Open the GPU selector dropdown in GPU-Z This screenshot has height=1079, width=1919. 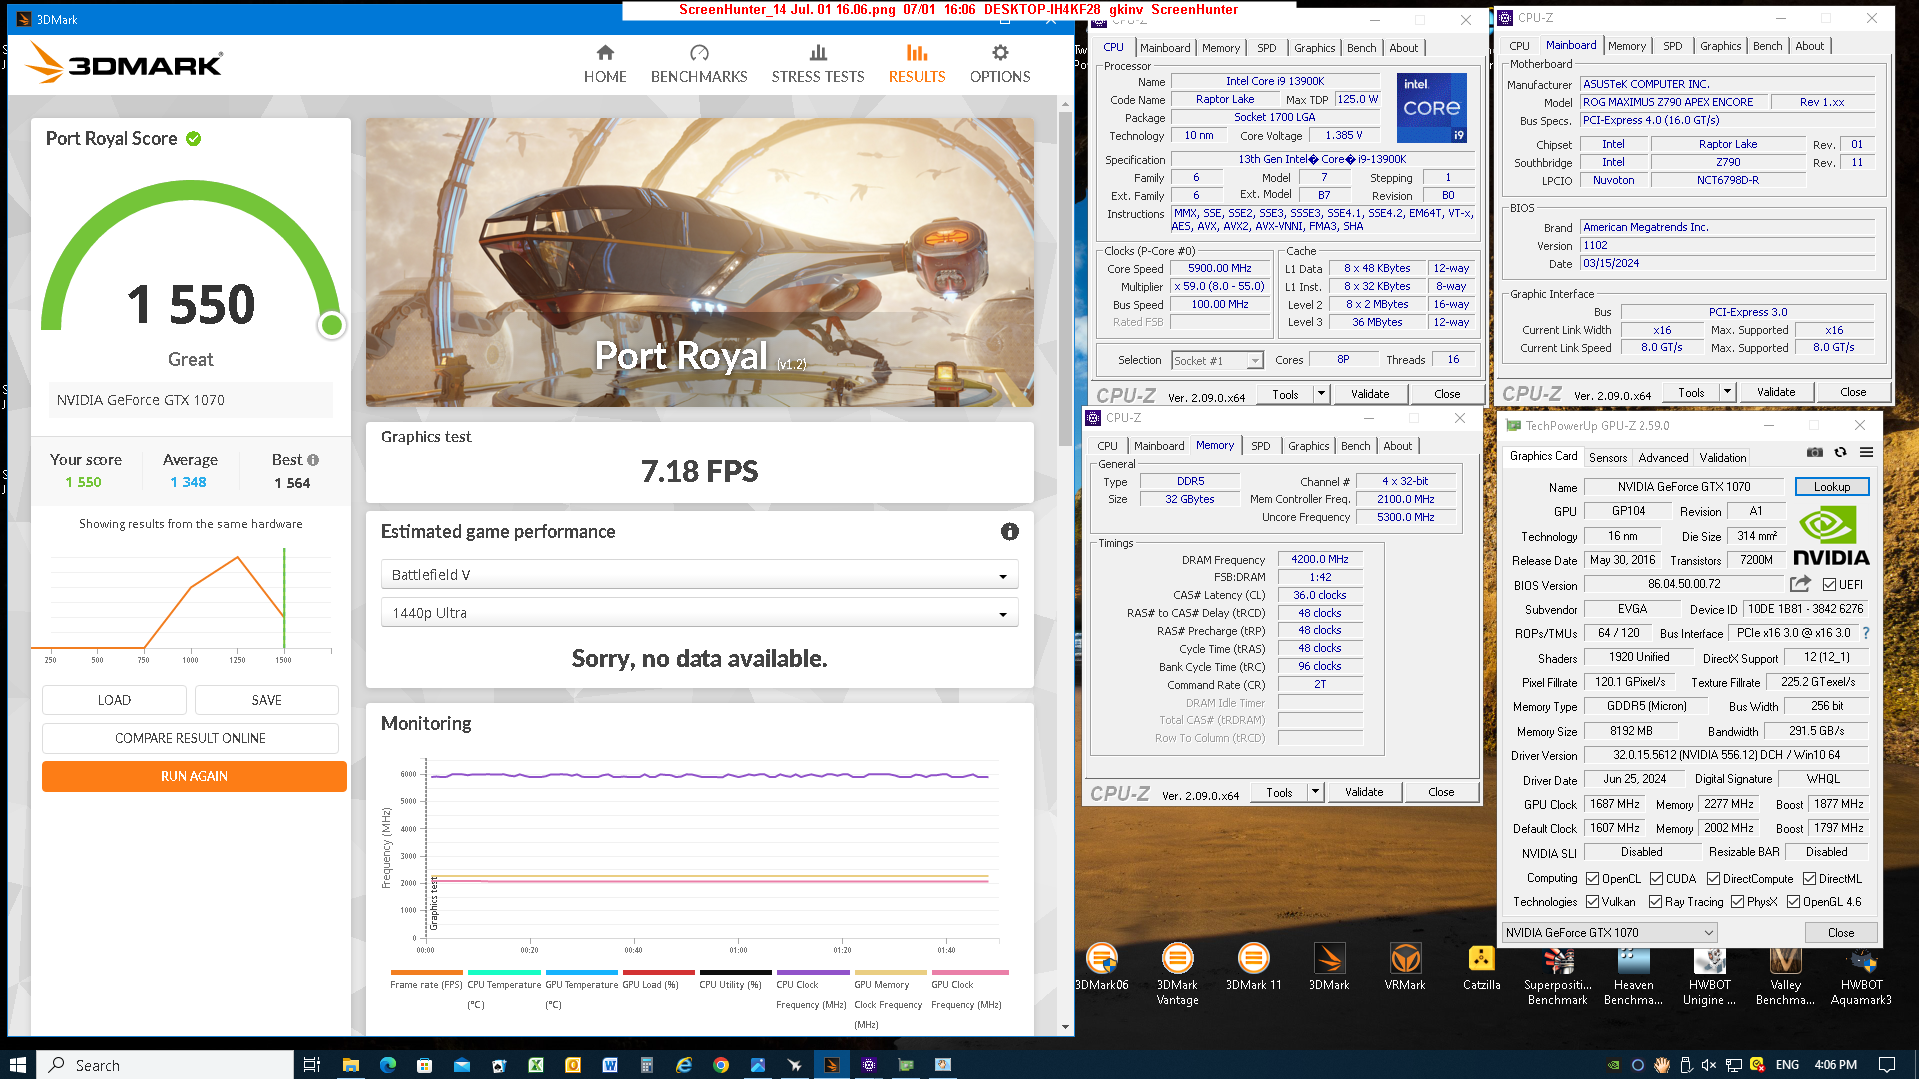[x=1609, y=933]
